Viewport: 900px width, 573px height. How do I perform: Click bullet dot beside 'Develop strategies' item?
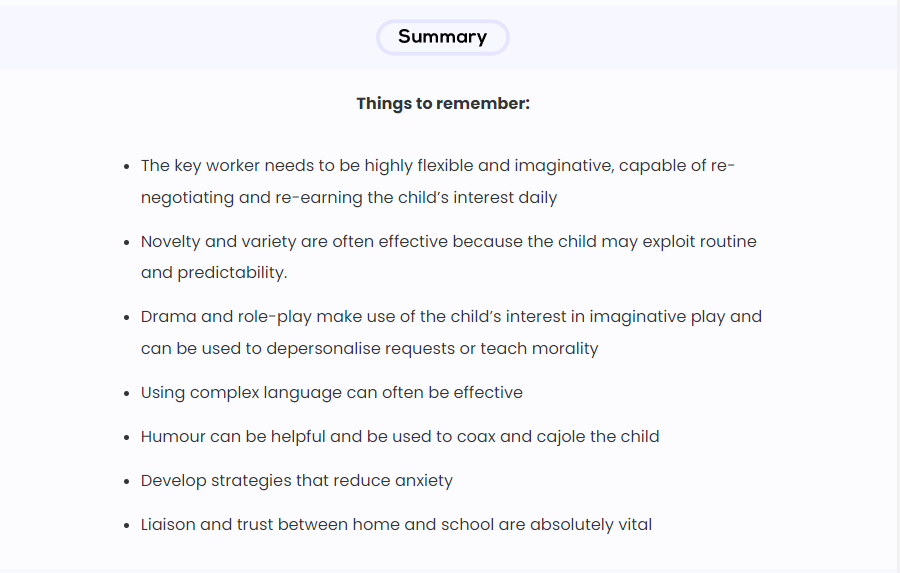[127, 481]
